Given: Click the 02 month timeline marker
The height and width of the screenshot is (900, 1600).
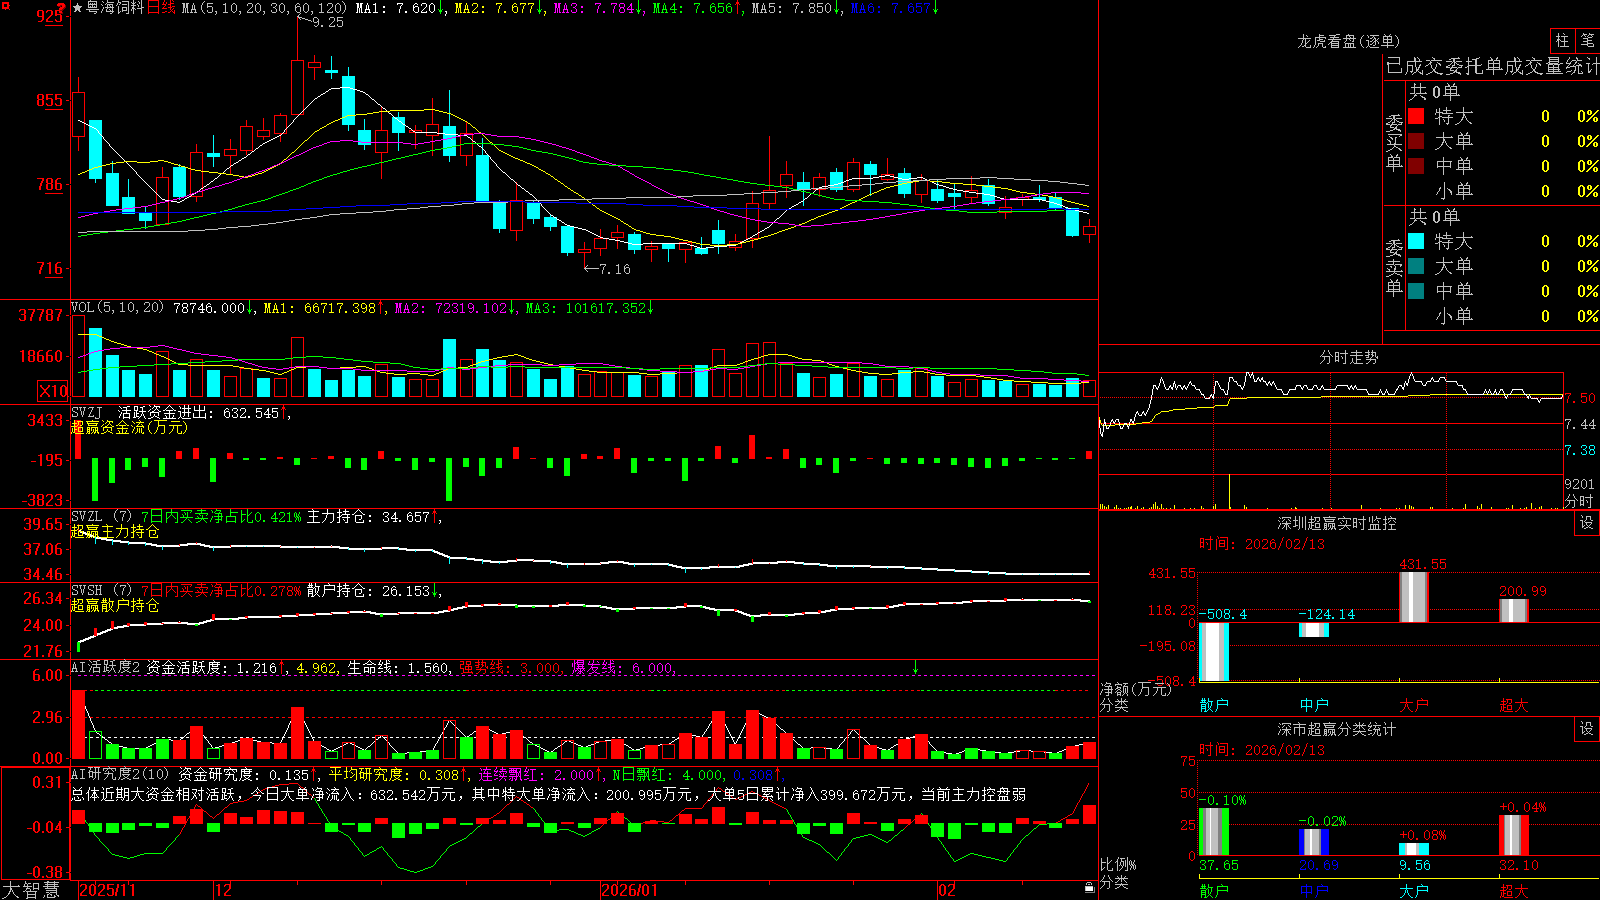Looking at the screenshot, I should (947, 890).
